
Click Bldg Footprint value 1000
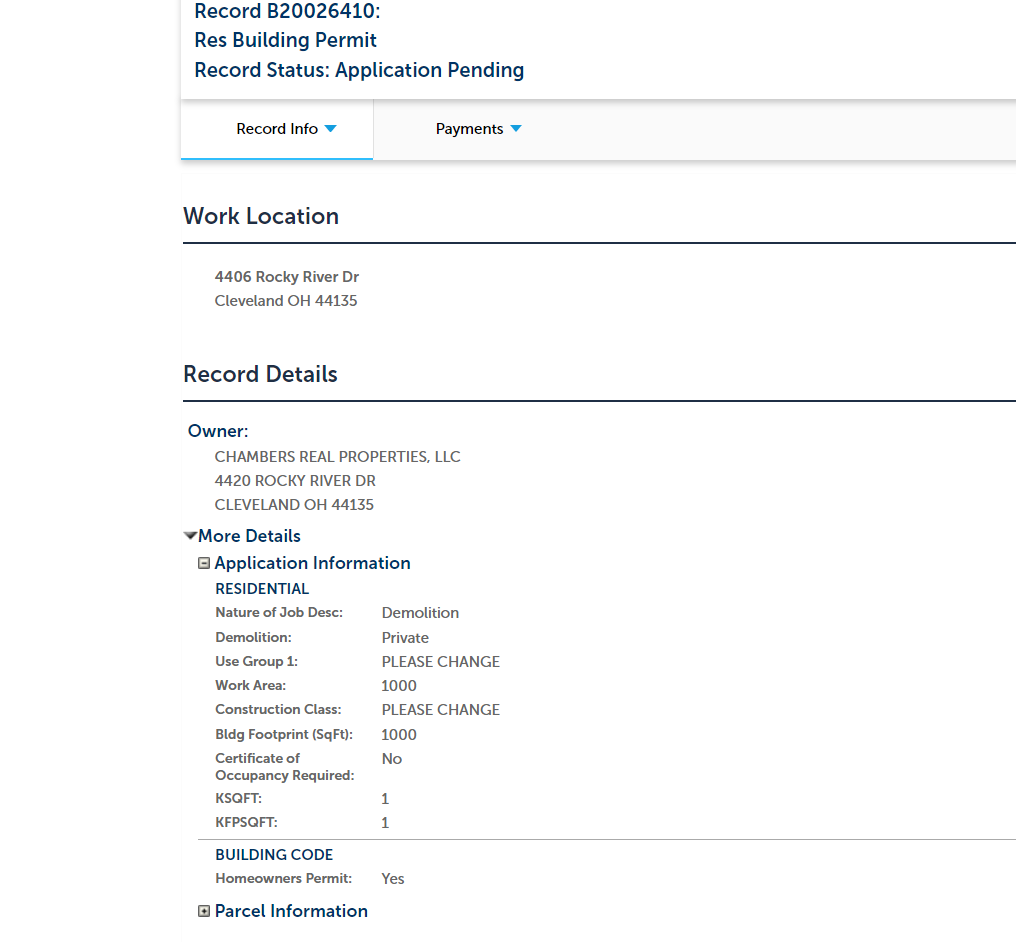click(x=398, y=735)
